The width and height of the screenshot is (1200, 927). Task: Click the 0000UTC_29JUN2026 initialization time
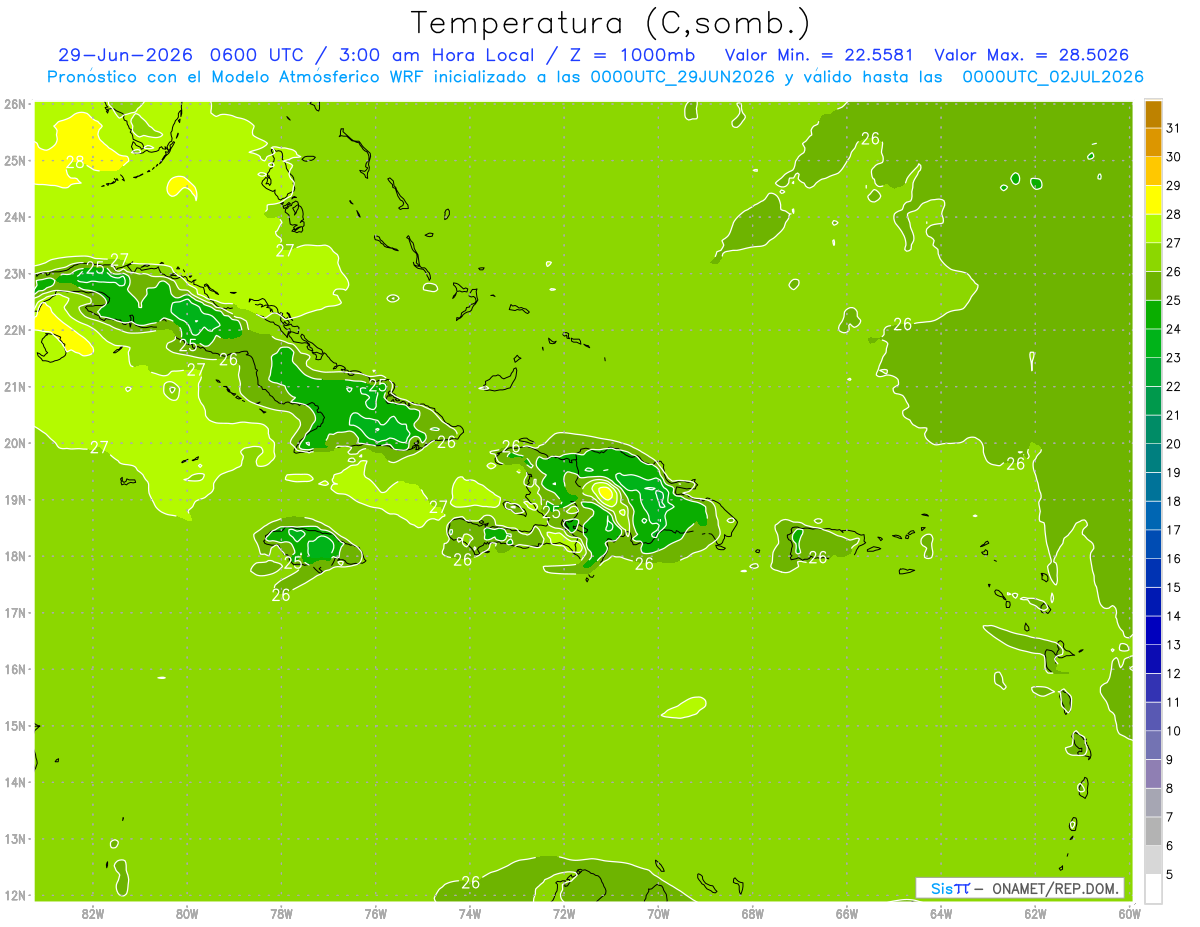point(683,77)
